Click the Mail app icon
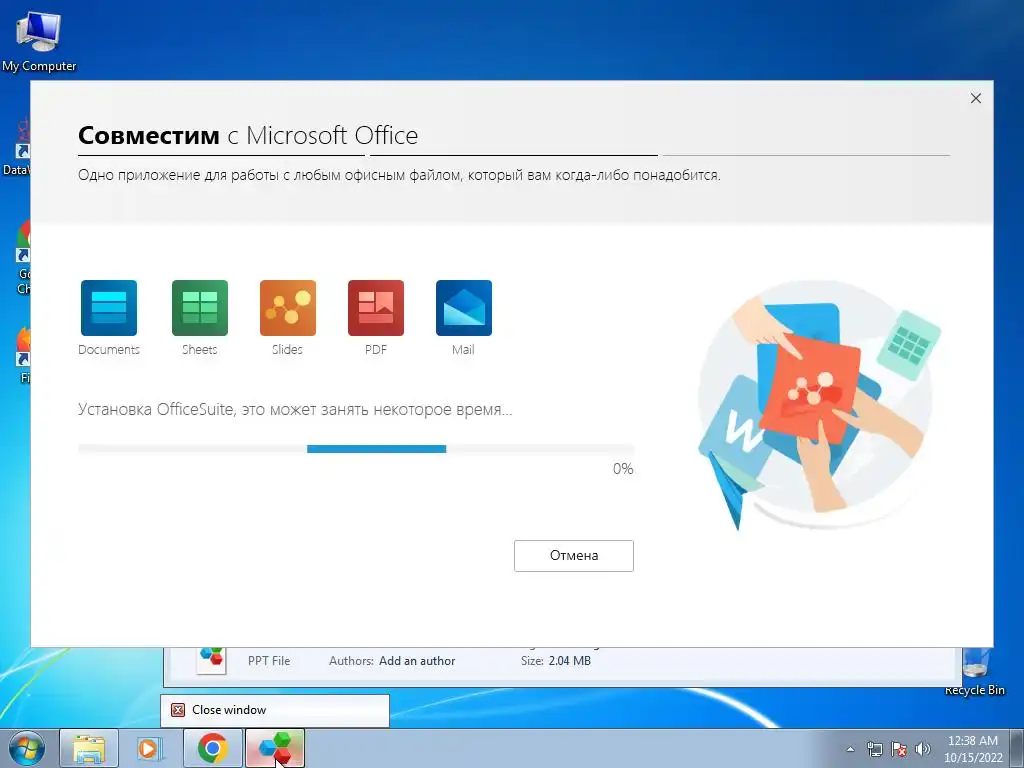The width and height of the screenshot is (1024, 768). (464, 308)
